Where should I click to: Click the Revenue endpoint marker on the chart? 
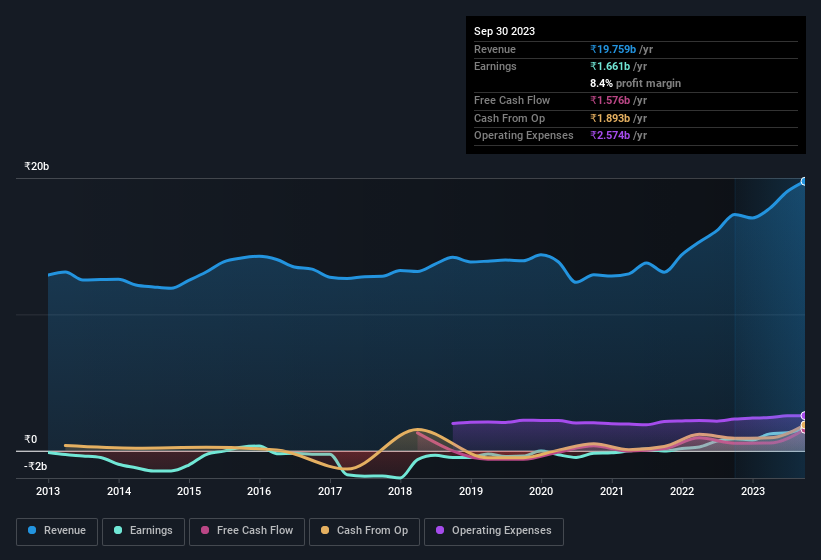[804, 182]
